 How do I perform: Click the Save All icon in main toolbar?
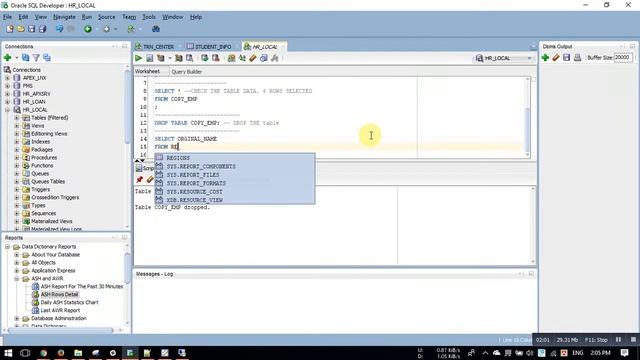pyautogui.click(x=42, y=29)
